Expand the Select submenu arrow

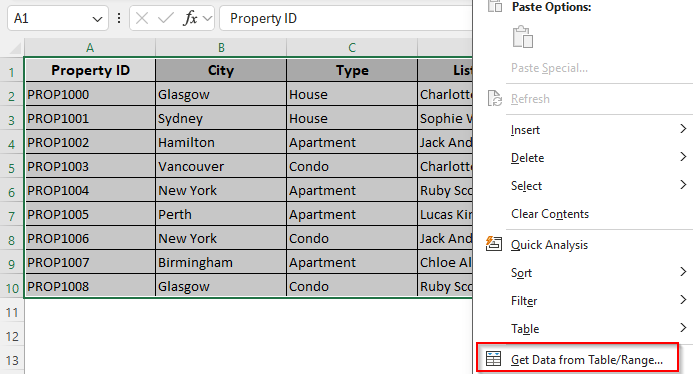coord(683,184)
